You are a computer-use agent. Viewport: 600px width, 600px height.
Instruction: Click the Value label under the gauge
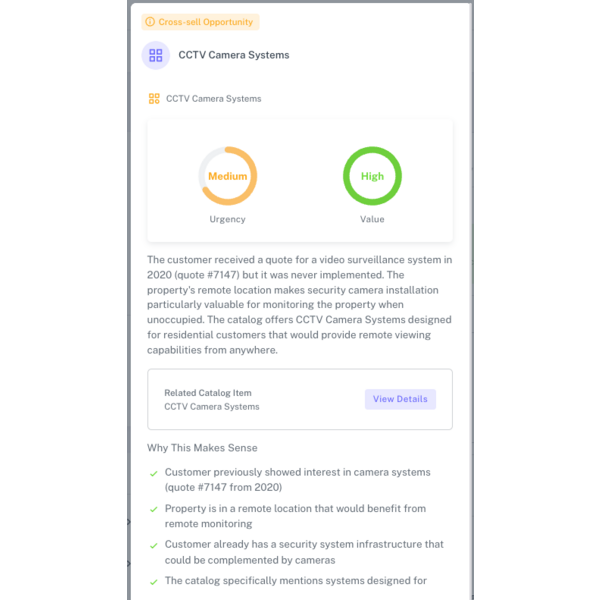point(372,219)
